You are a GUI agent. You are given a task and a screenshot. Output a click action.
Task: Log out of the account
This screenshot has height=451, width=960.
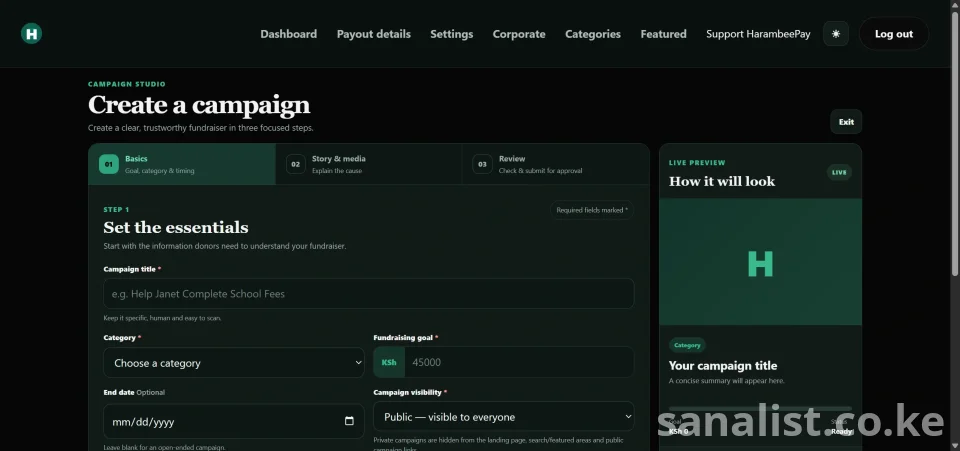893,34
